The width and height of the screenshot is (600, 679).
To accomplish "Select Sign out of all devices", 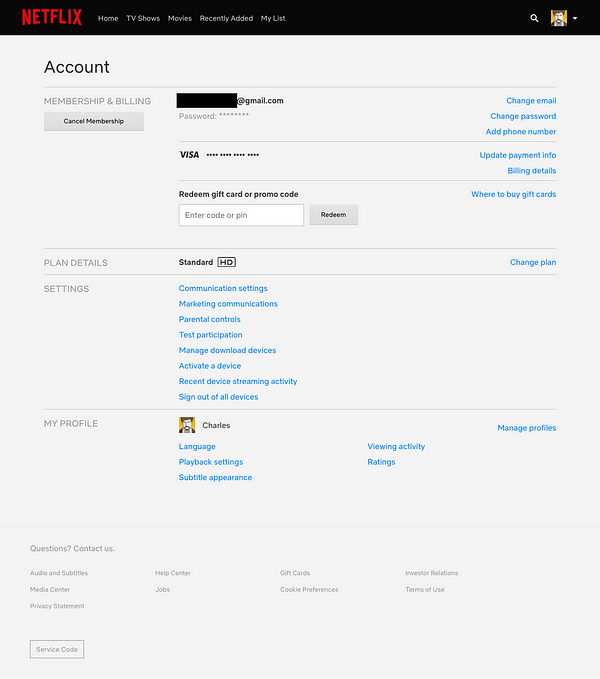I will (x=218, y=397).
